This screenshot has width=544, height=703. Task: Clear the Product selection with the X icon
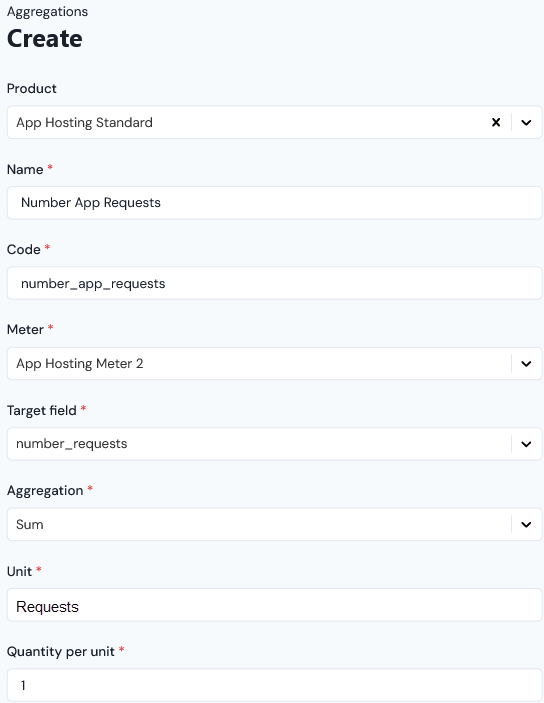tap(496, 122)
